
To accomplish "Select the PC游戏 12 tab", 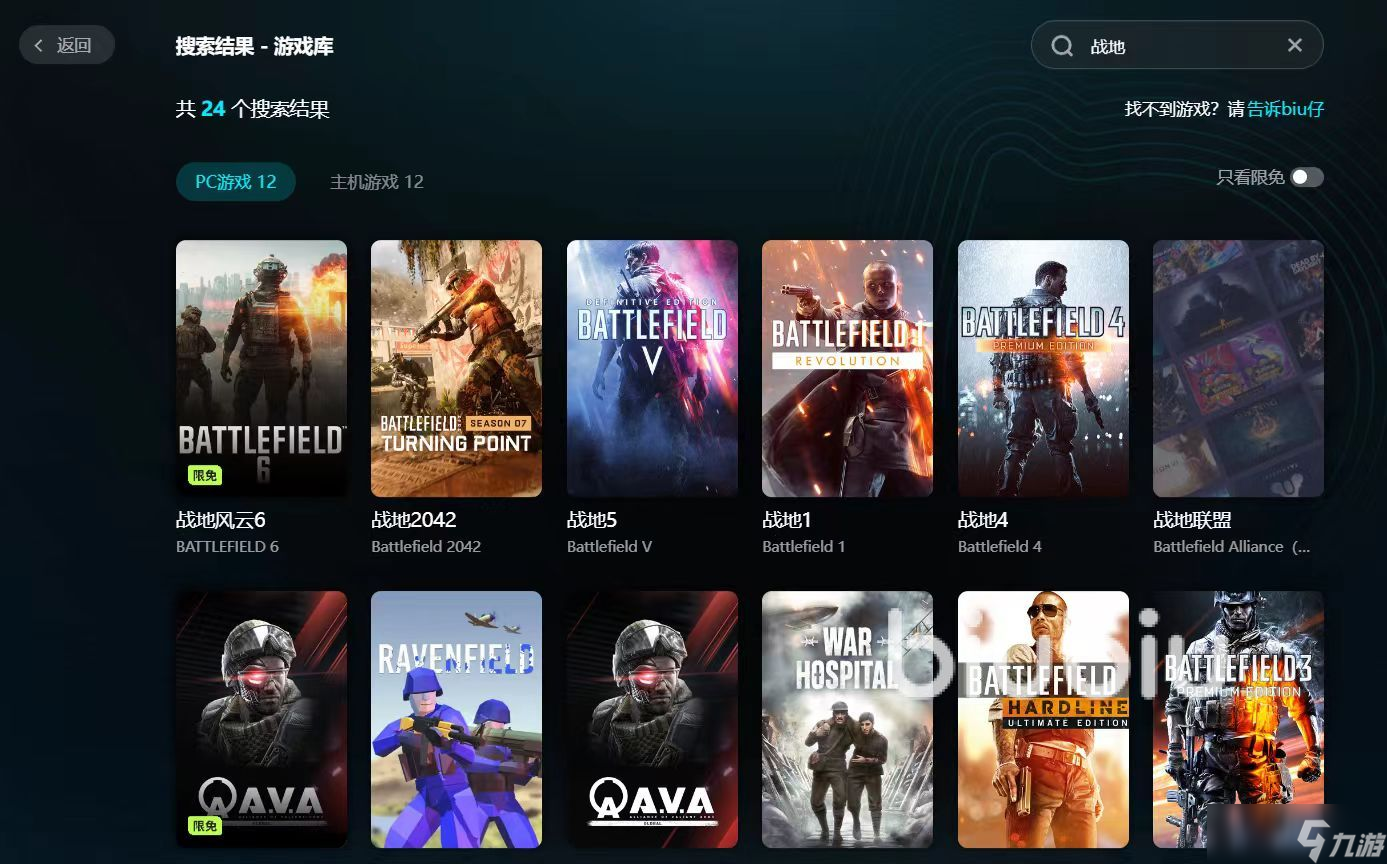I will coord(236,182).
